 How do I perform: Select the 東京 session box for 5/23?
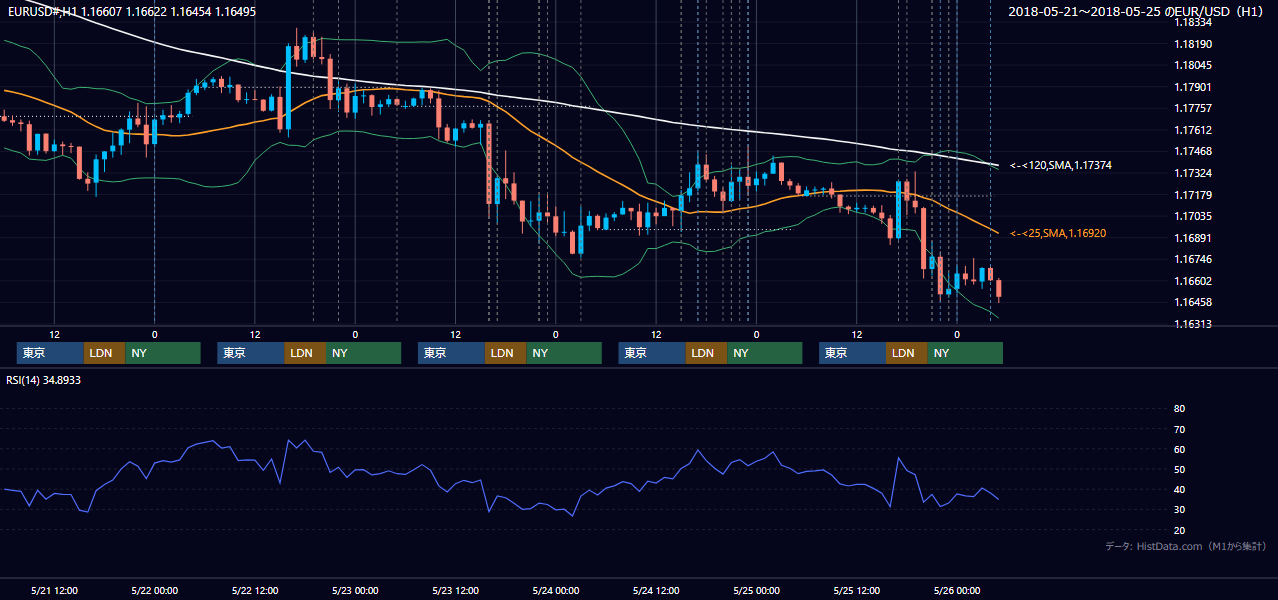451,353
